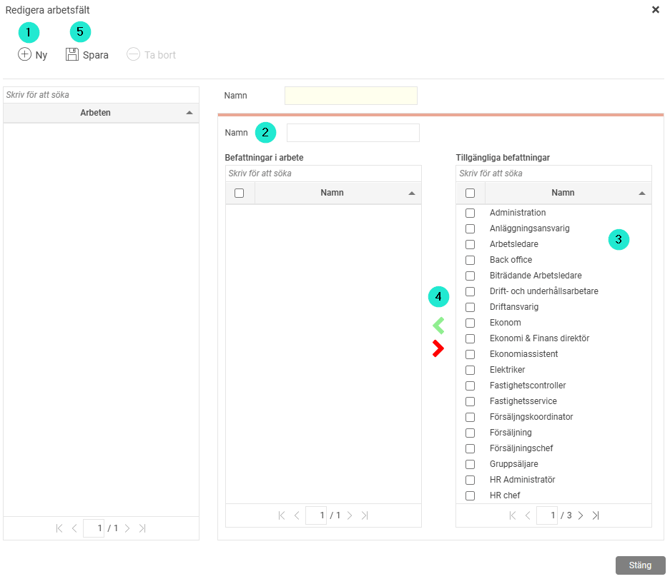The image size is (670, 579).
Task: Jump to last page in Tillgängliga befattningar
Action: coord(596,515)
